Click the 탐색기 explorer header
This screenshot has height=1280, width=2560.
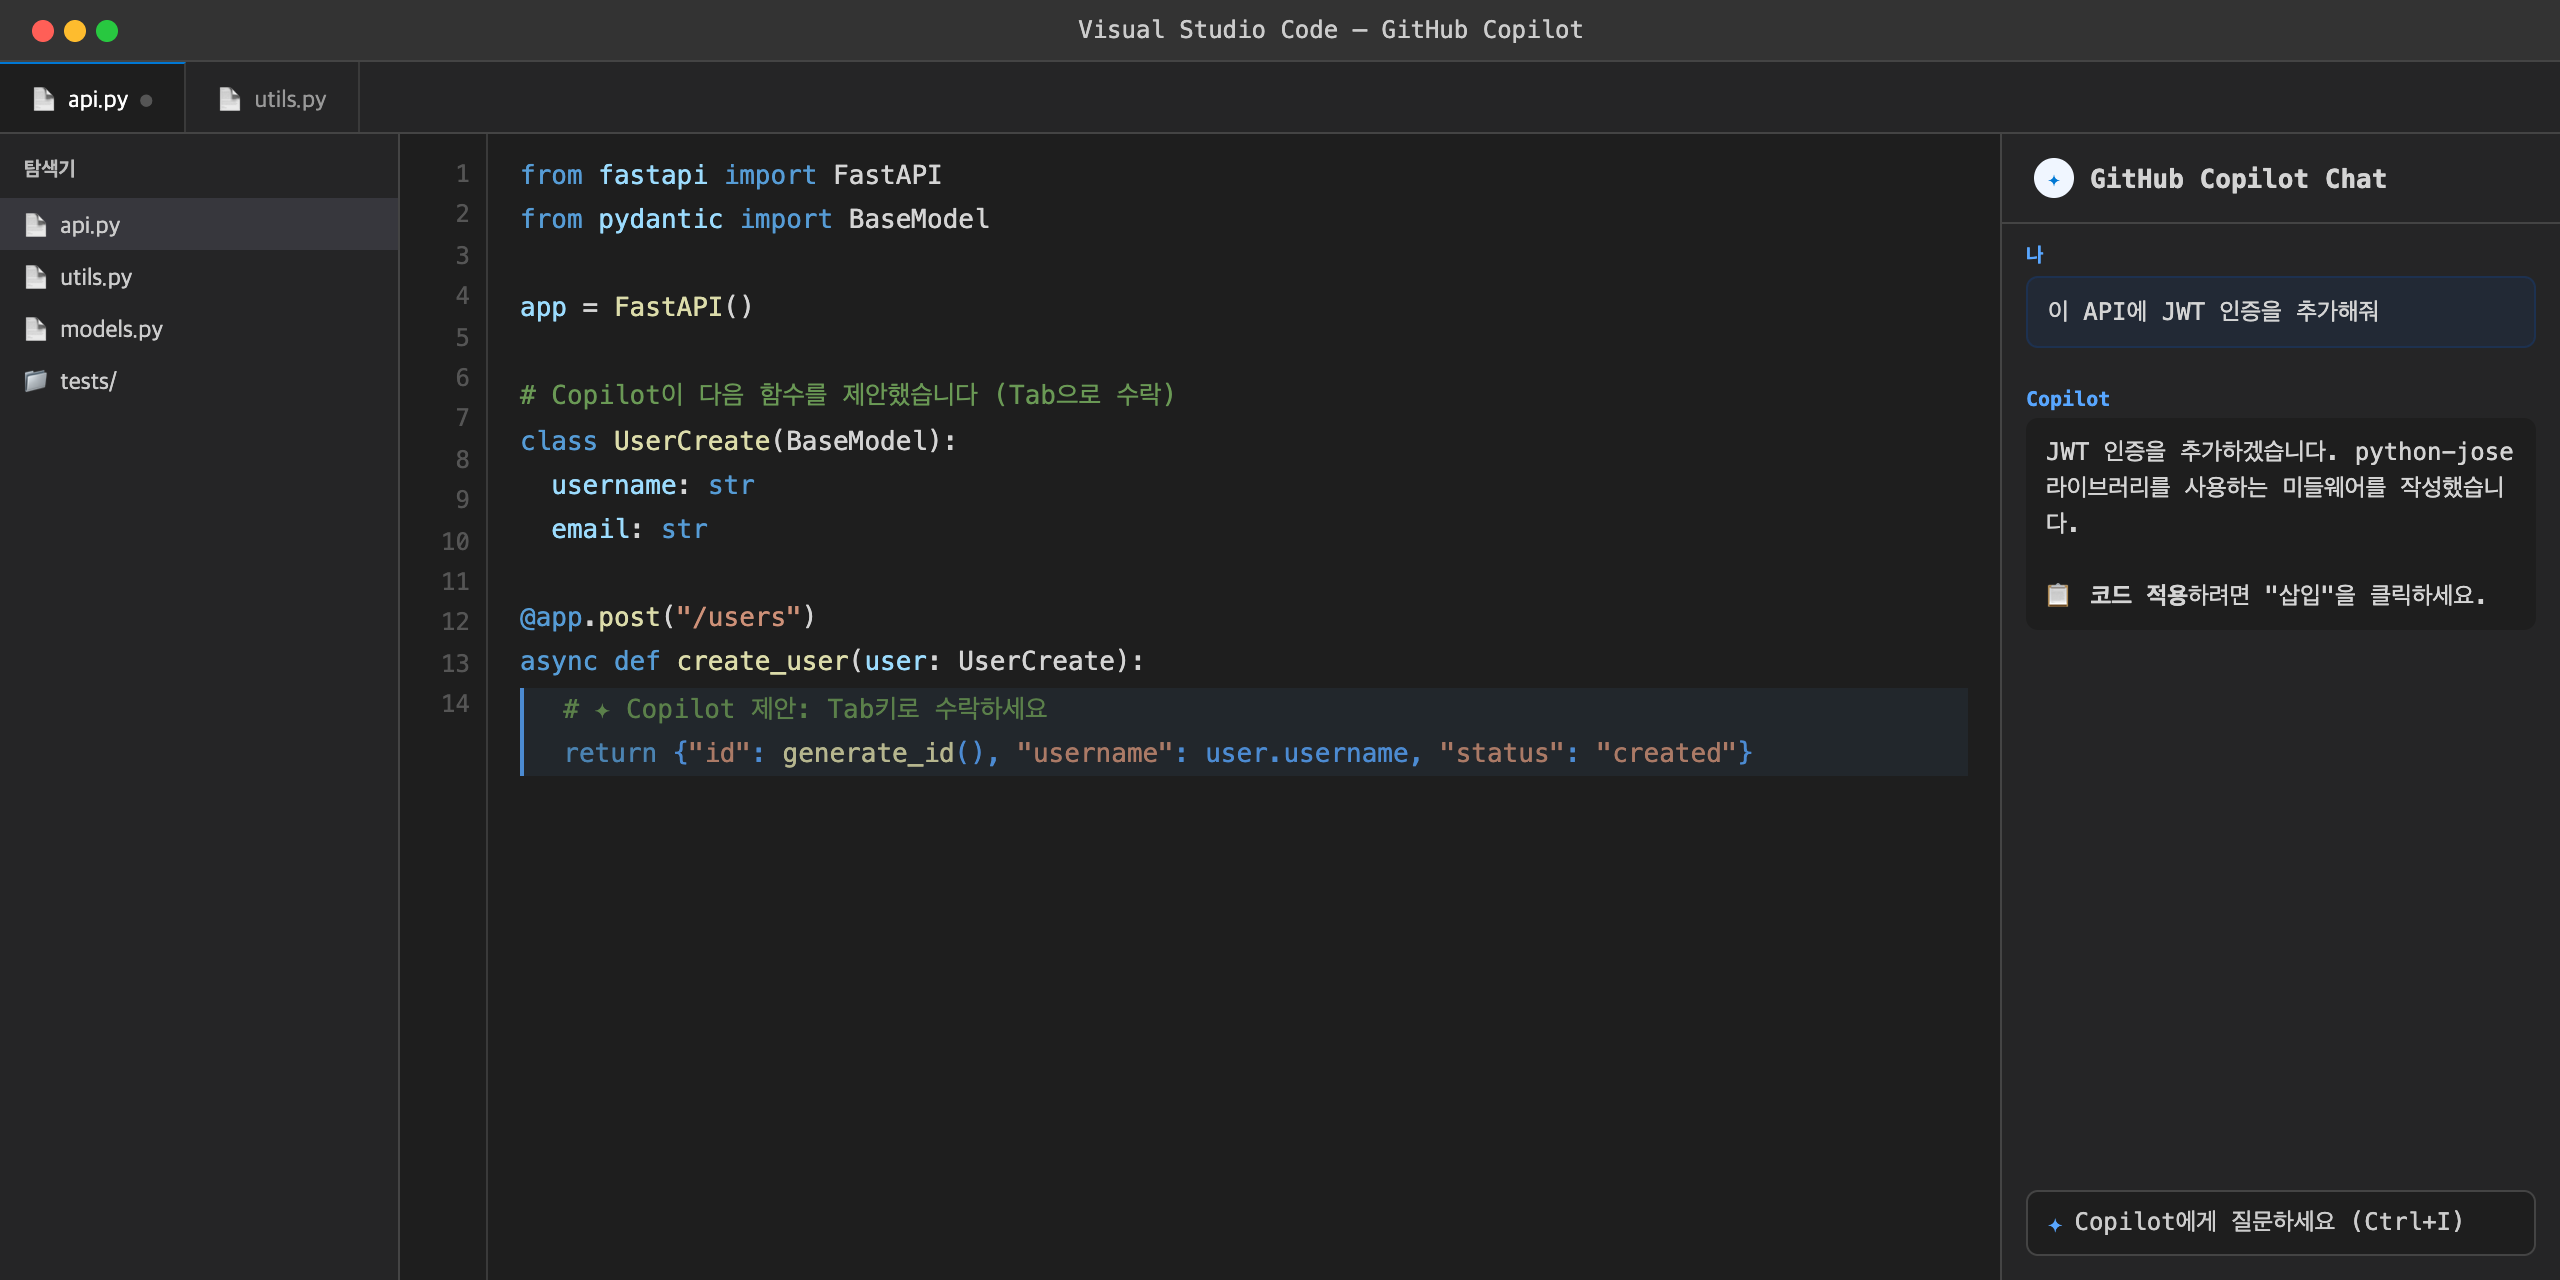pyautogui.click(x=50, y=168)
